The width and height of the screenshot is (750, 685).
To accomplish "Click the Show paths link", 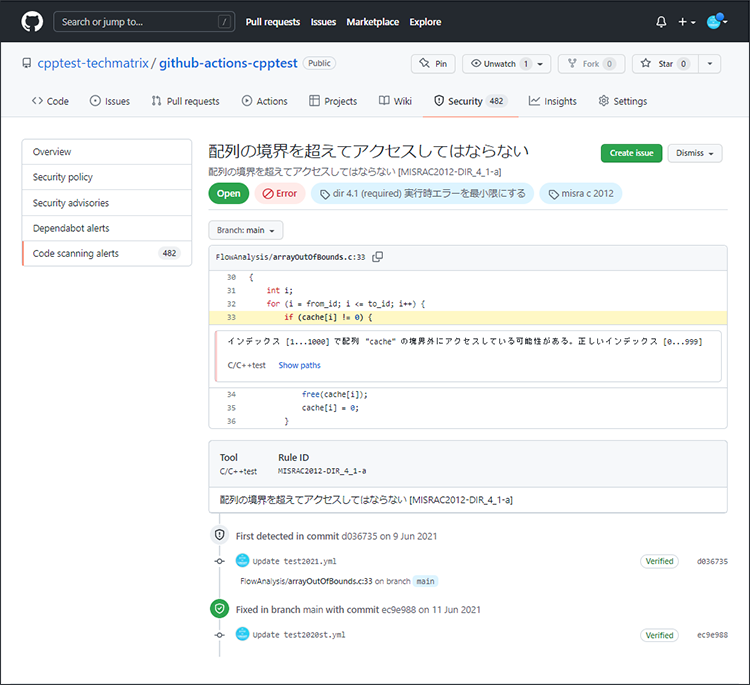I will pos(299,365).
